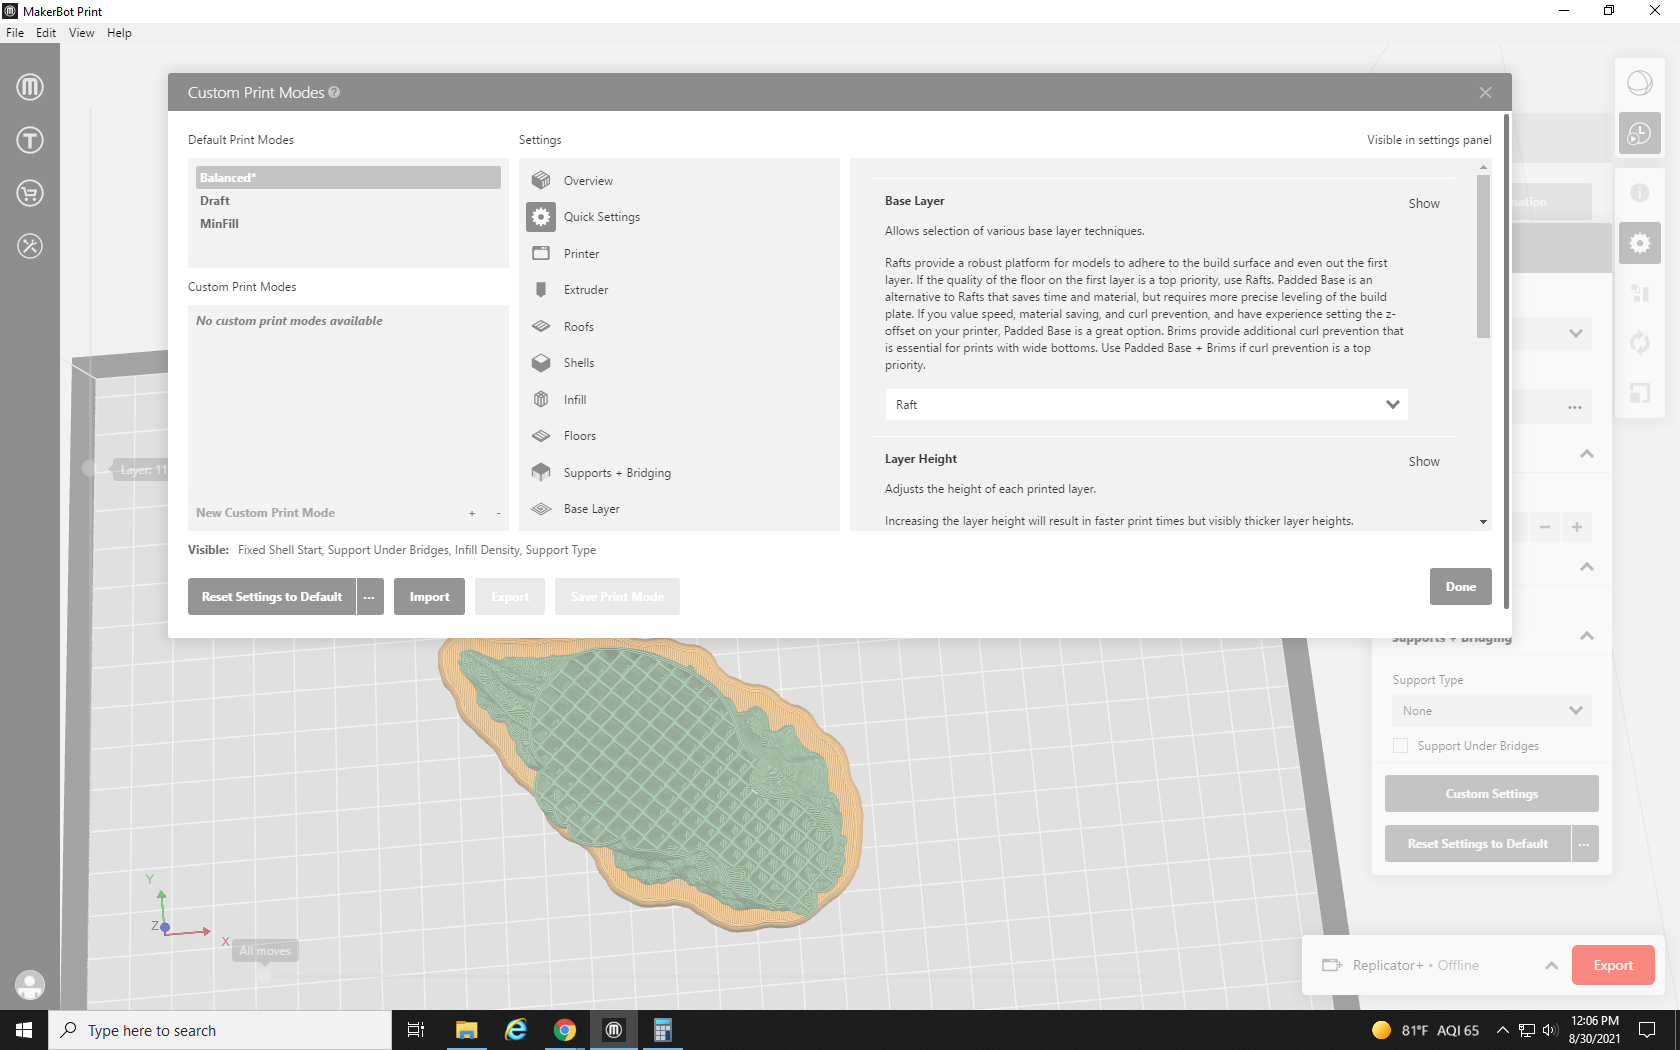Collapse the Supports + Bridging panel section
The image size is (1680, 1050).
click(x=1587, y=636)
